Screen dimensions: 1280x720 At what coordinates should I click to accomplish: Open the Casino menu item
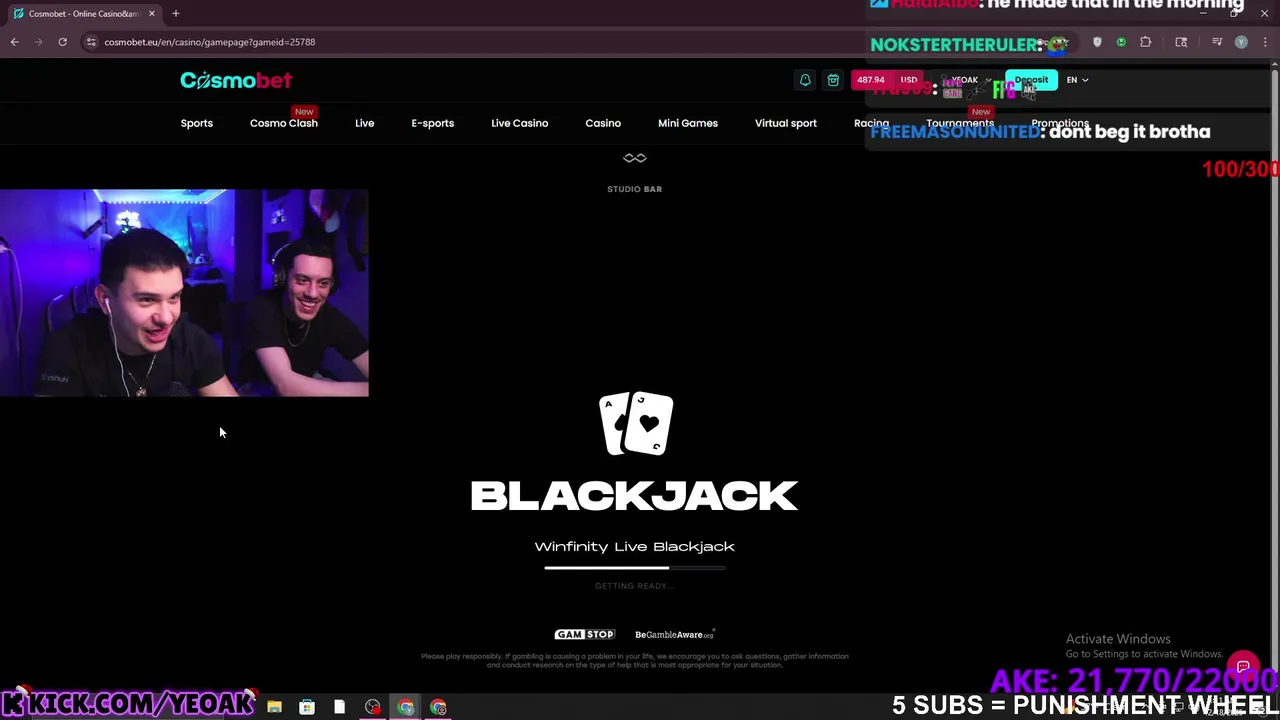(x=603, y=123)
